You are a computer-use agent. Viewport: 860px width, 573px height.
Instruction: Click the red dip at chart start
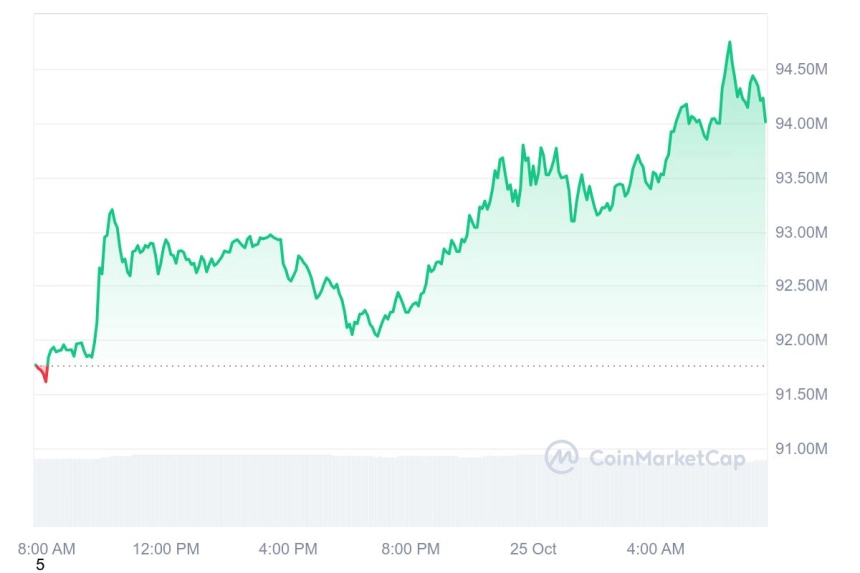click(x=42, y=373)
